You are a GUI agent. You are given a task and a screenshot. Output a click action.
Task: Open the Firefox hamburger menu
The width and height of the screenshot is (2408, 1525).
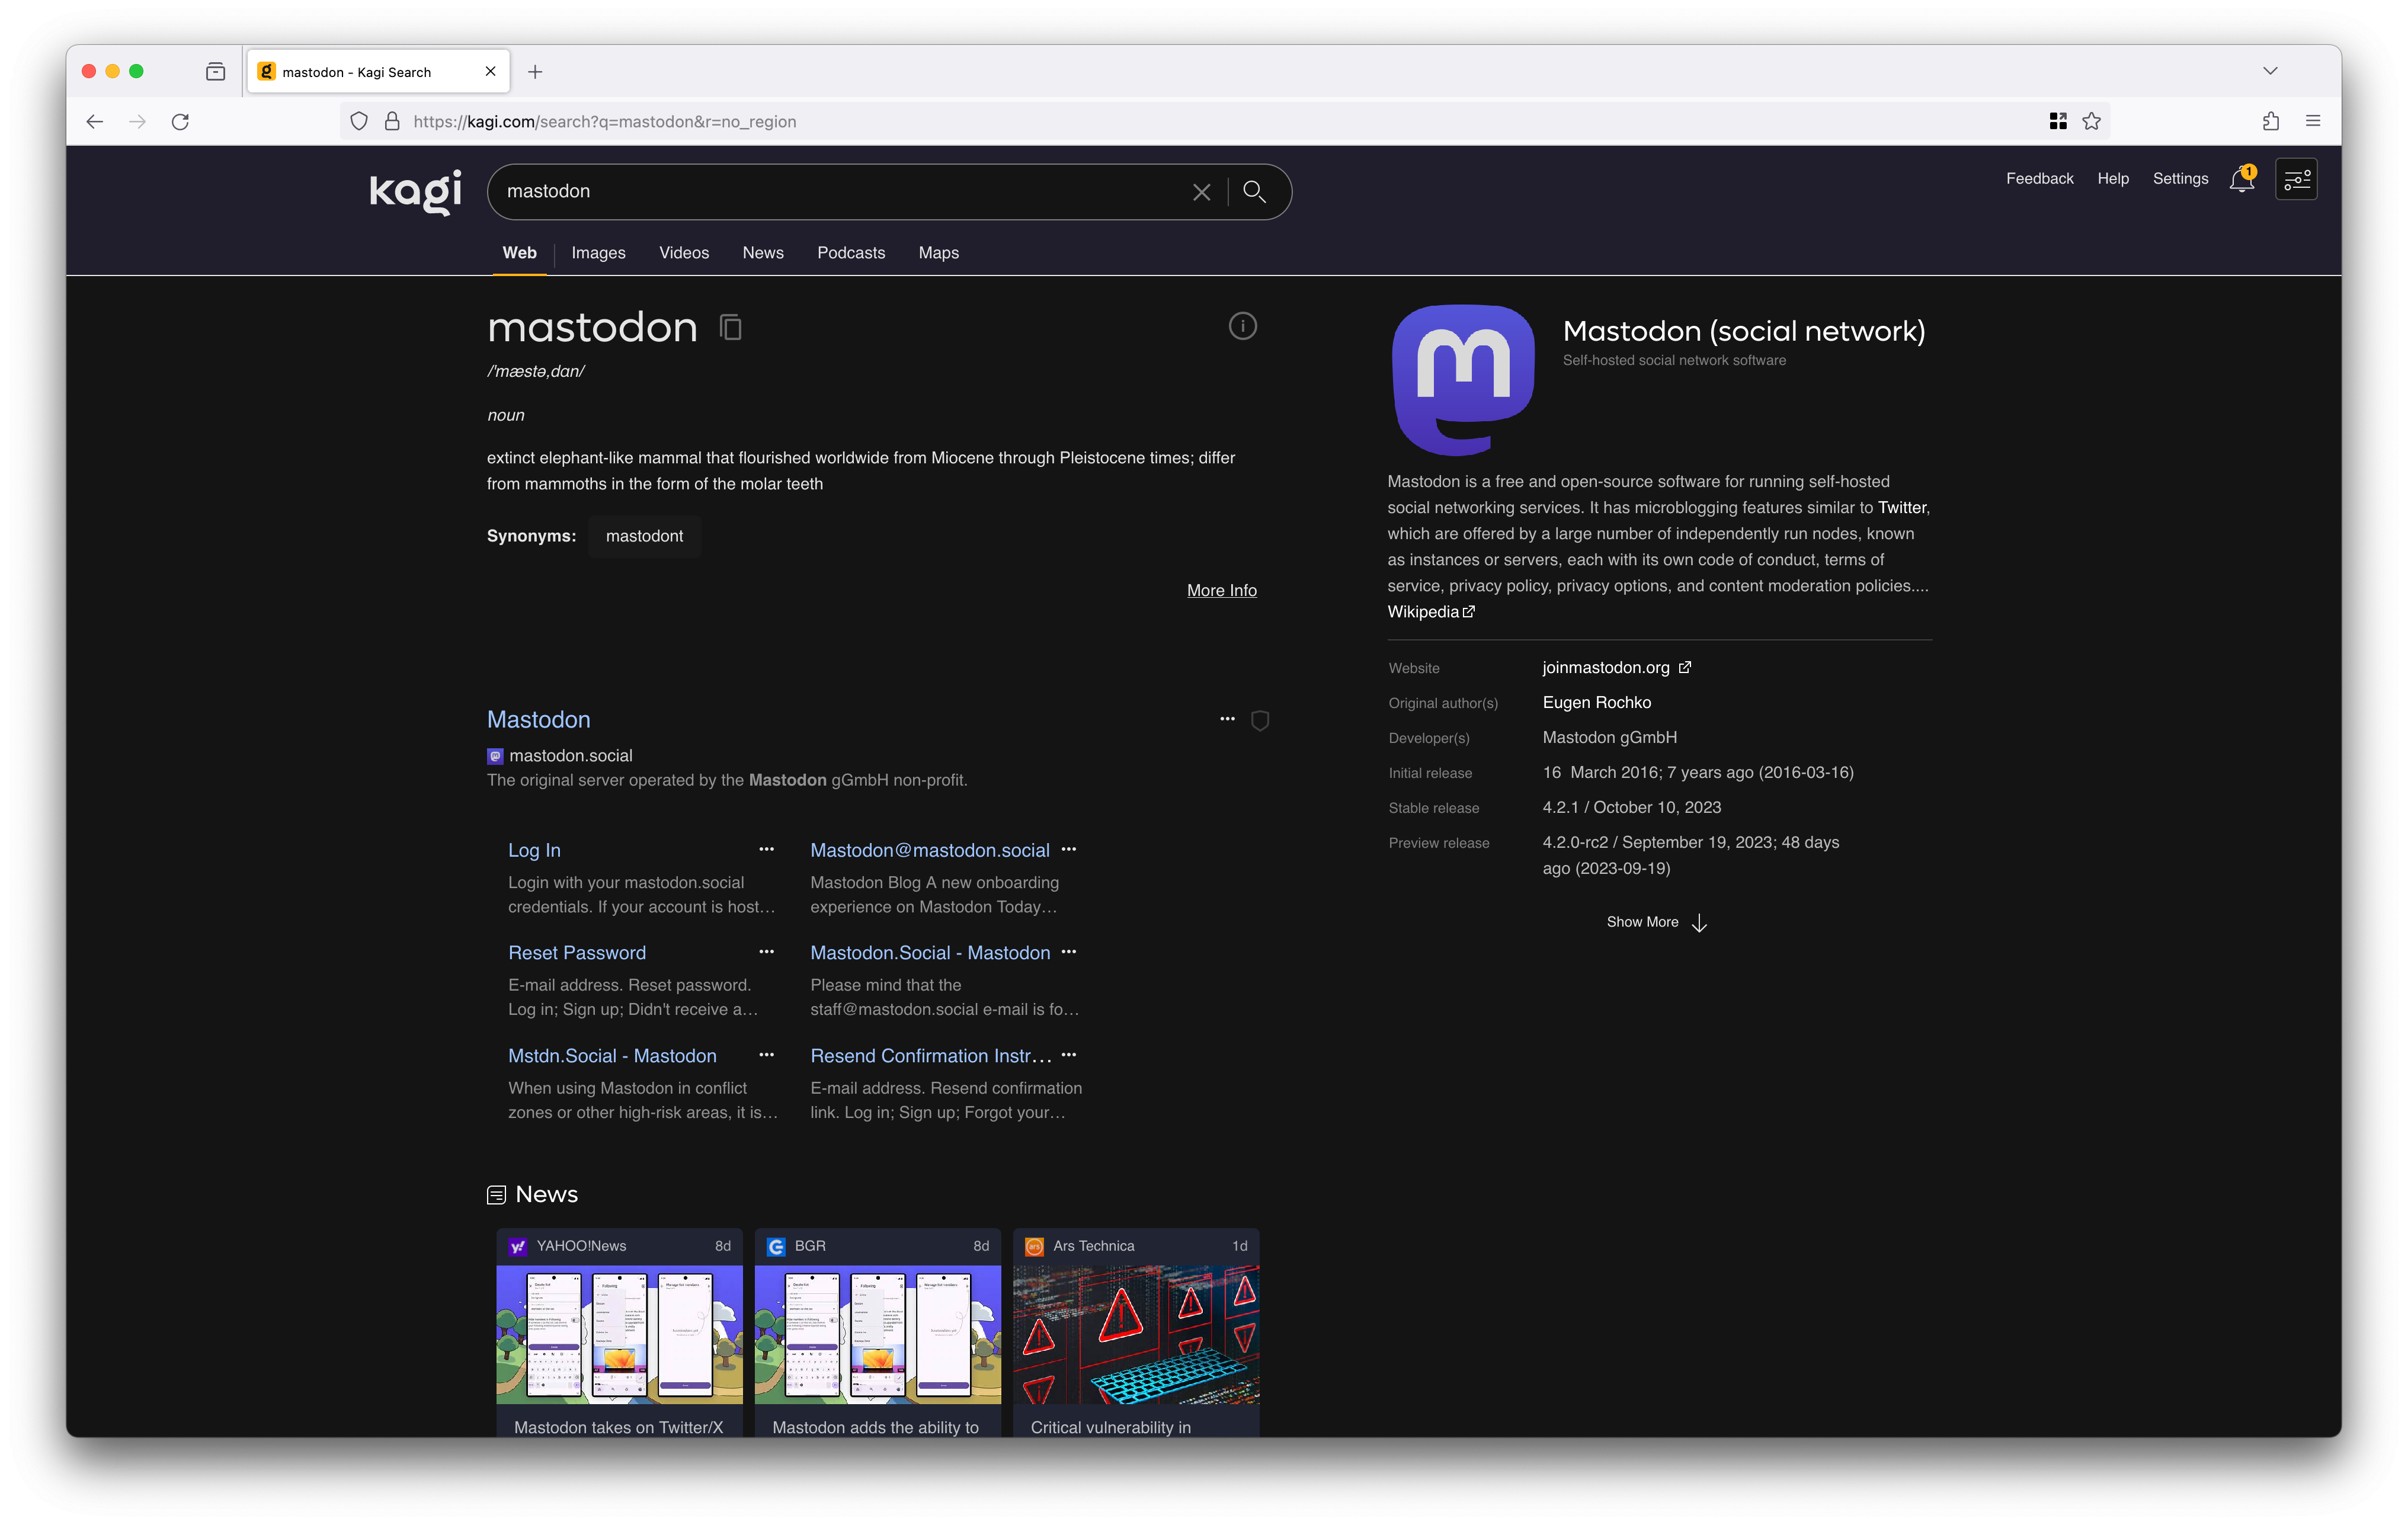point(2313,122)
